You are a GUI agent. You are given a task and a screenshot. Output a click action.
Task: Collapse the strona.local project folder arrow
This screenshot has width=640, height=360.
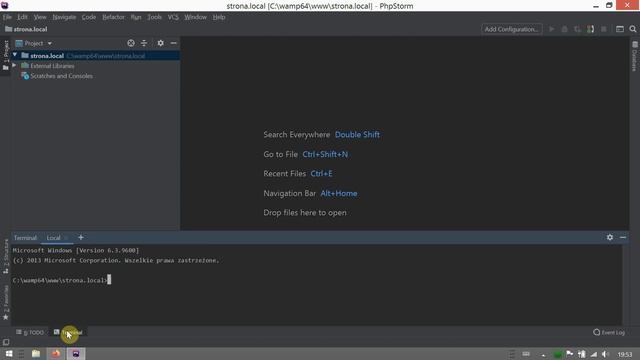pos(15,55)
